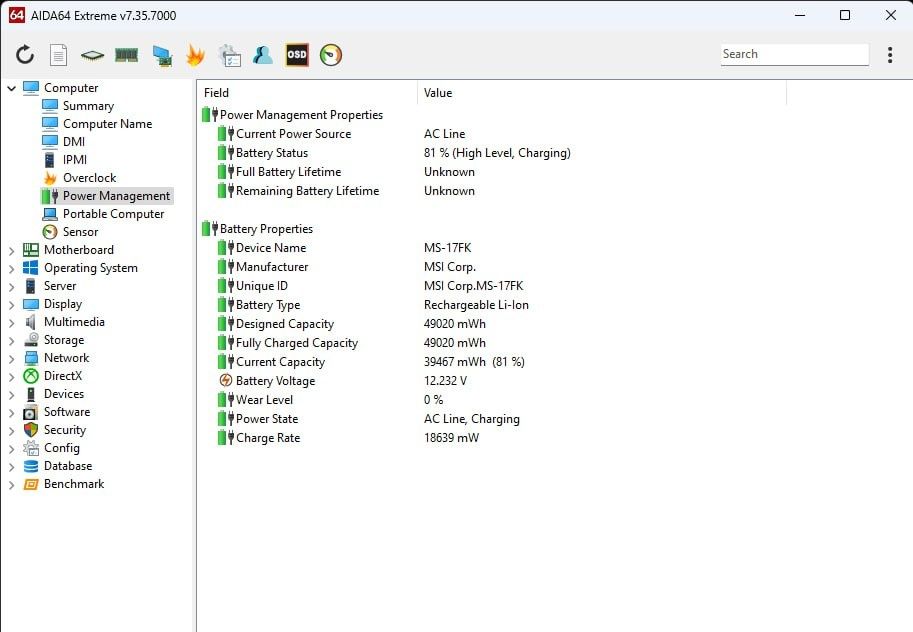Click the Refresh toolbar icon
Screen dimensions: 913x632
click(25, 55)
